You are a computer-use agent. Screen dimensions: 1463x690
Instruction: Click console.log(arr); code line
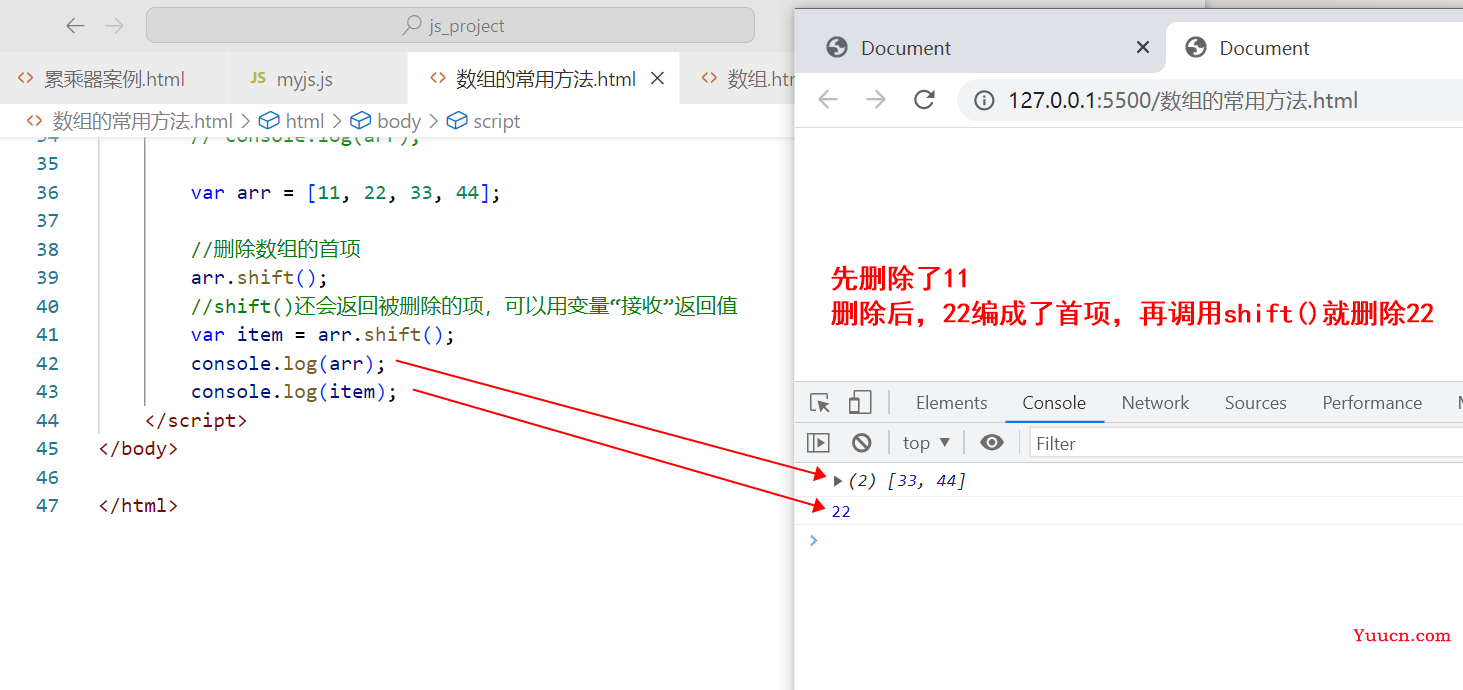tap(288, 363)
